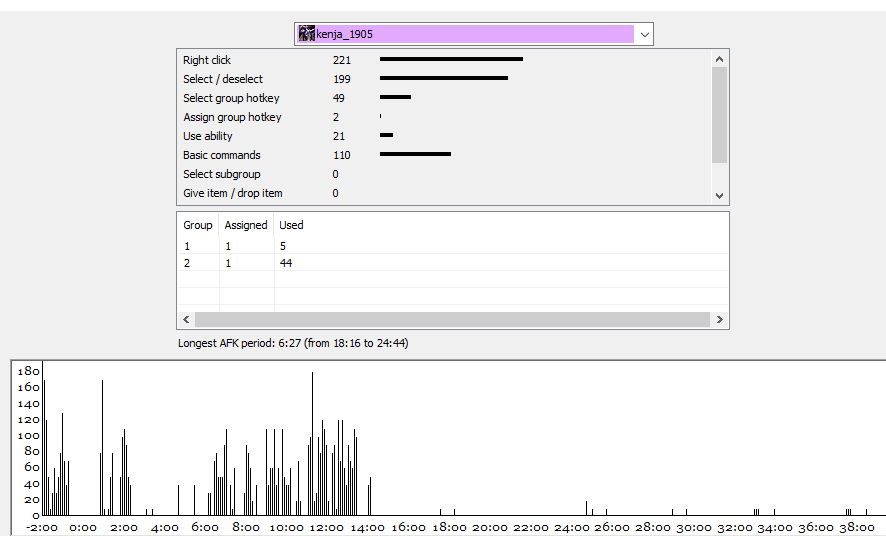
Task: Open the kenja_1905 player dropdown
Action: tap(474, 34)
